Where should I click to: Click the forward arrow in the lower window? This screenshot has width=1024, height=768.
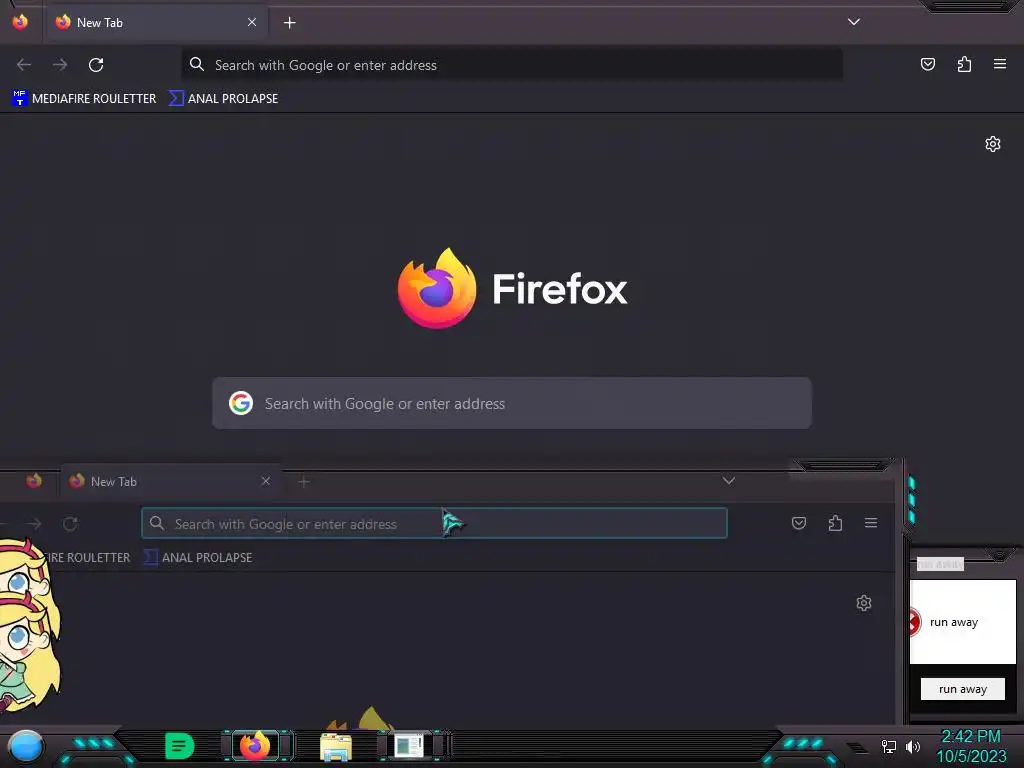pos(34,524)
